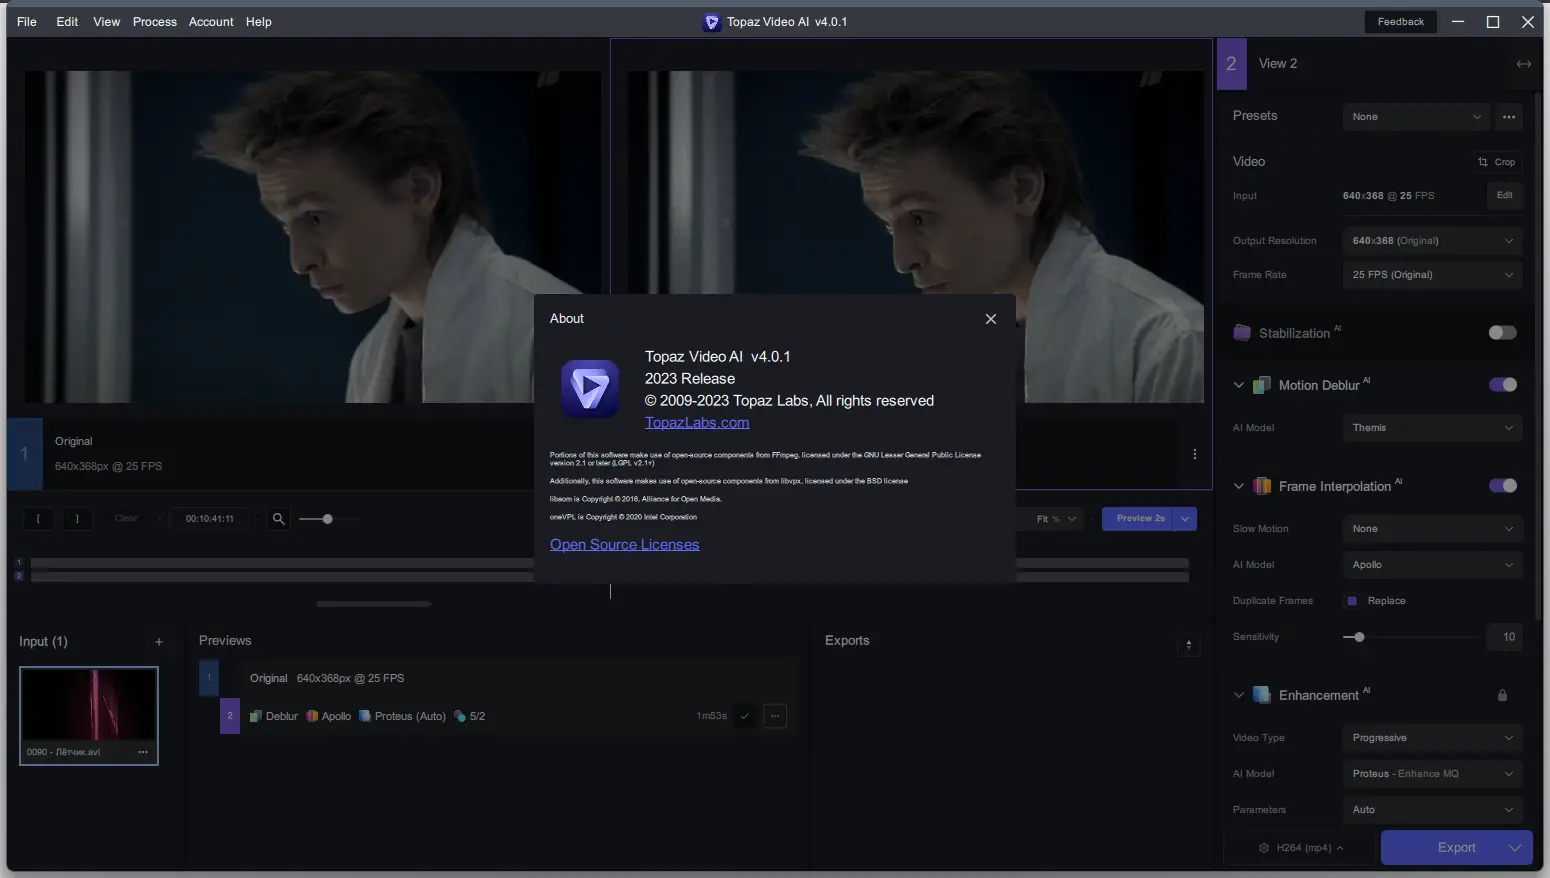1550x878 pixels.
Task: Open the Account menu
Action: [x=211, y=22]
